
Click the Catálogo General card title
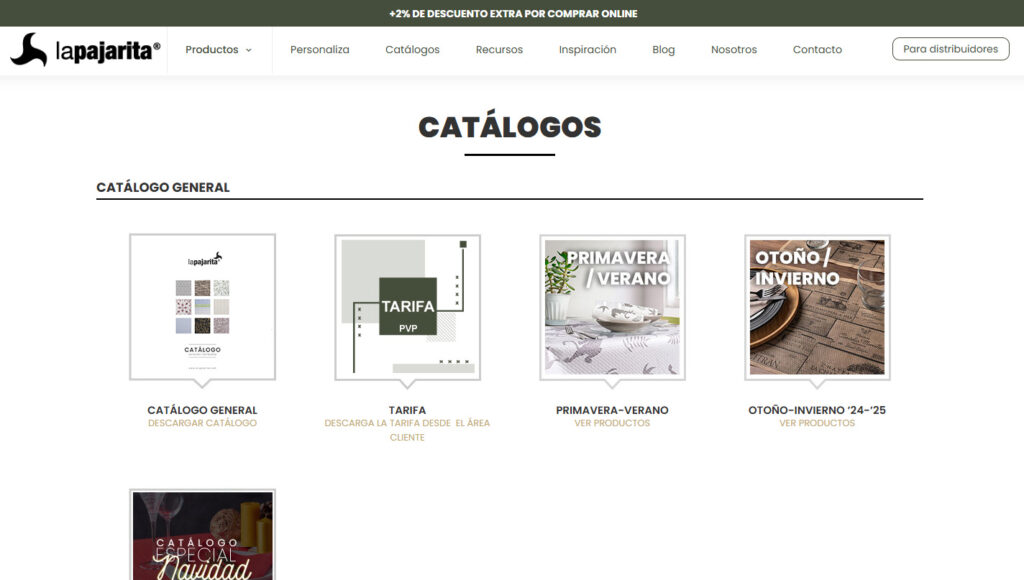202,410
